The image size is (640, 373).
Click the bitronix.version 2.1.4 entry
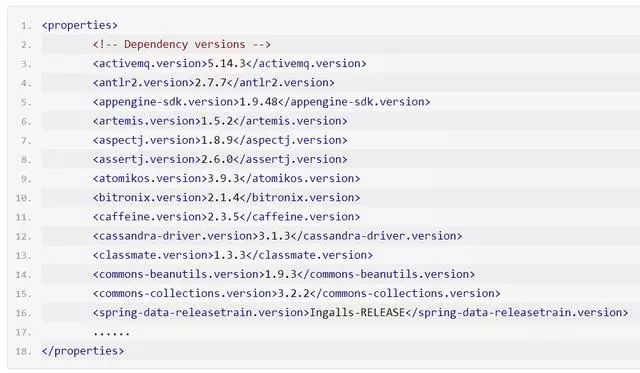tap(226, 198)
